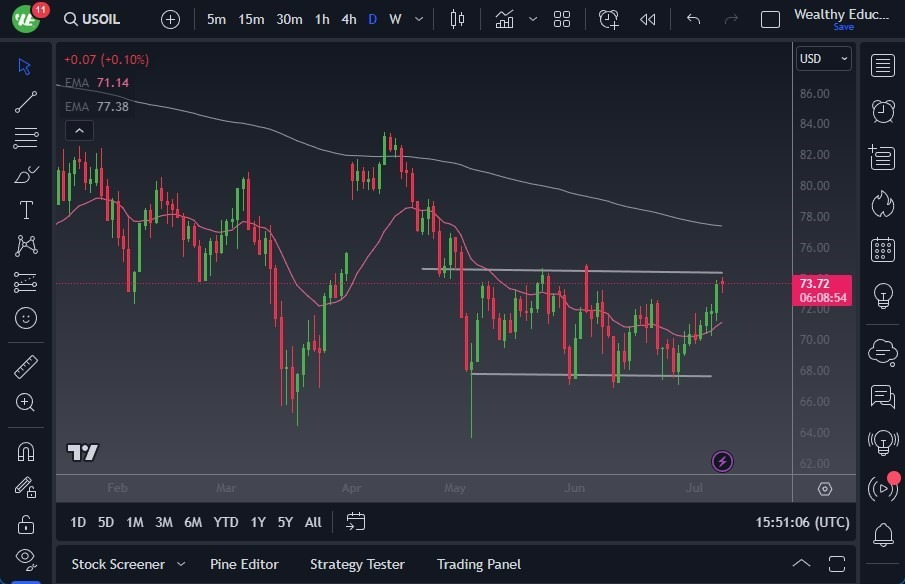Open the calendar panel in right sidebar

tap(882, 249)
